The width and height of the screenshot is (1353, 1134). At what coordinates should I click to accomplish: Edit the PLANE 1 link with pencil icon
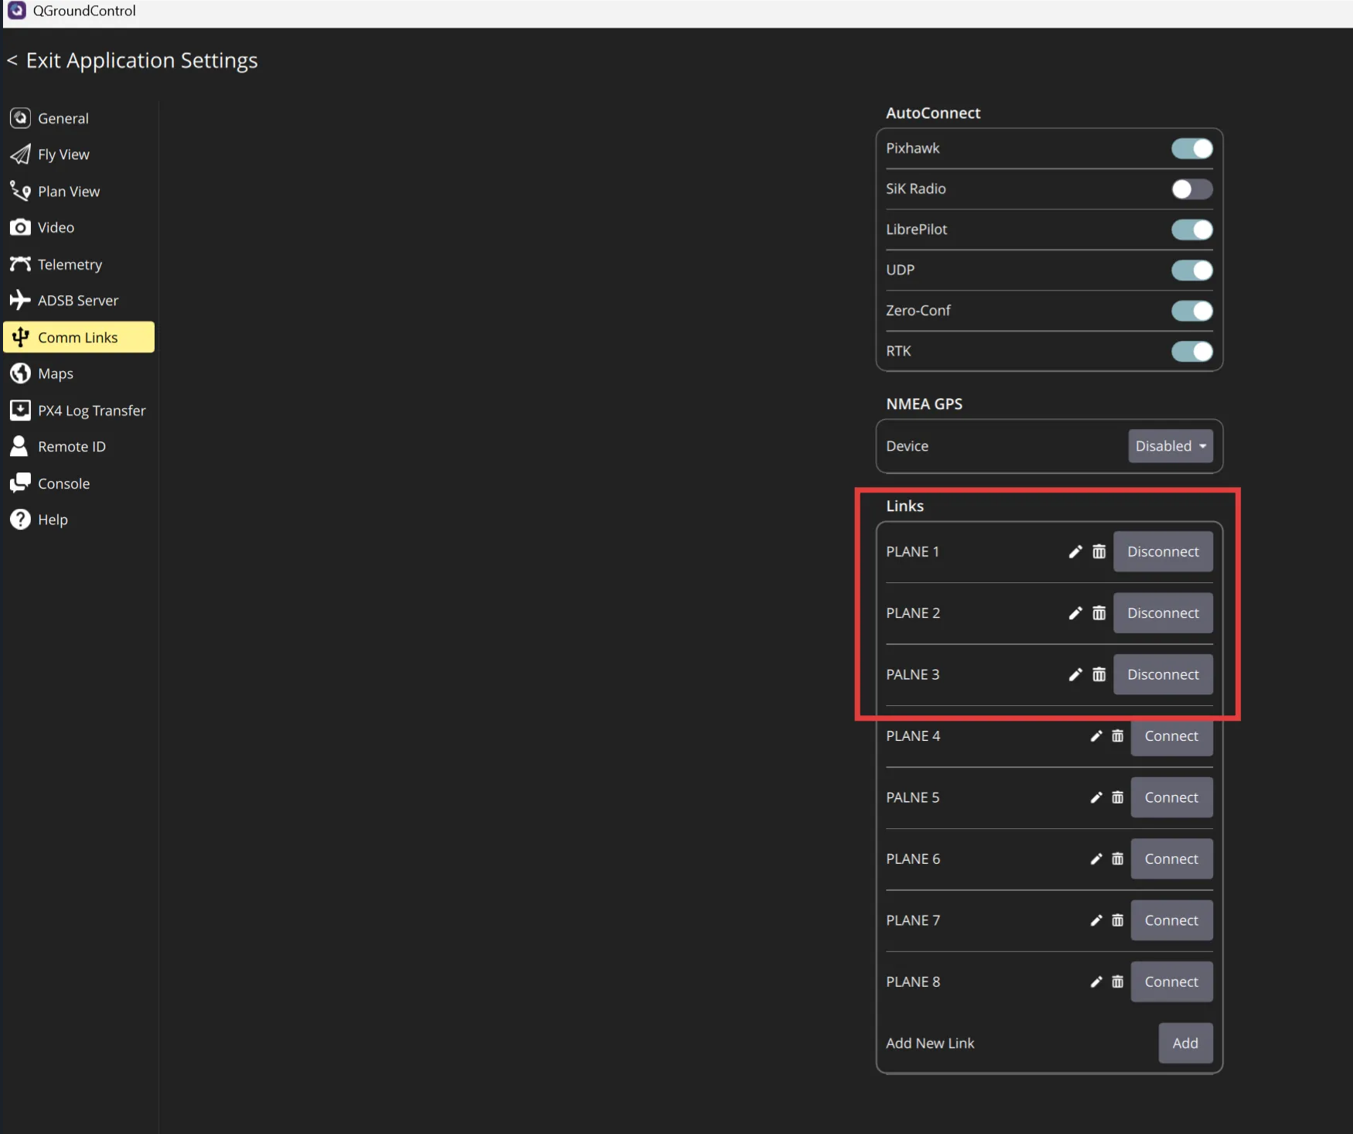coord(1075,552)
